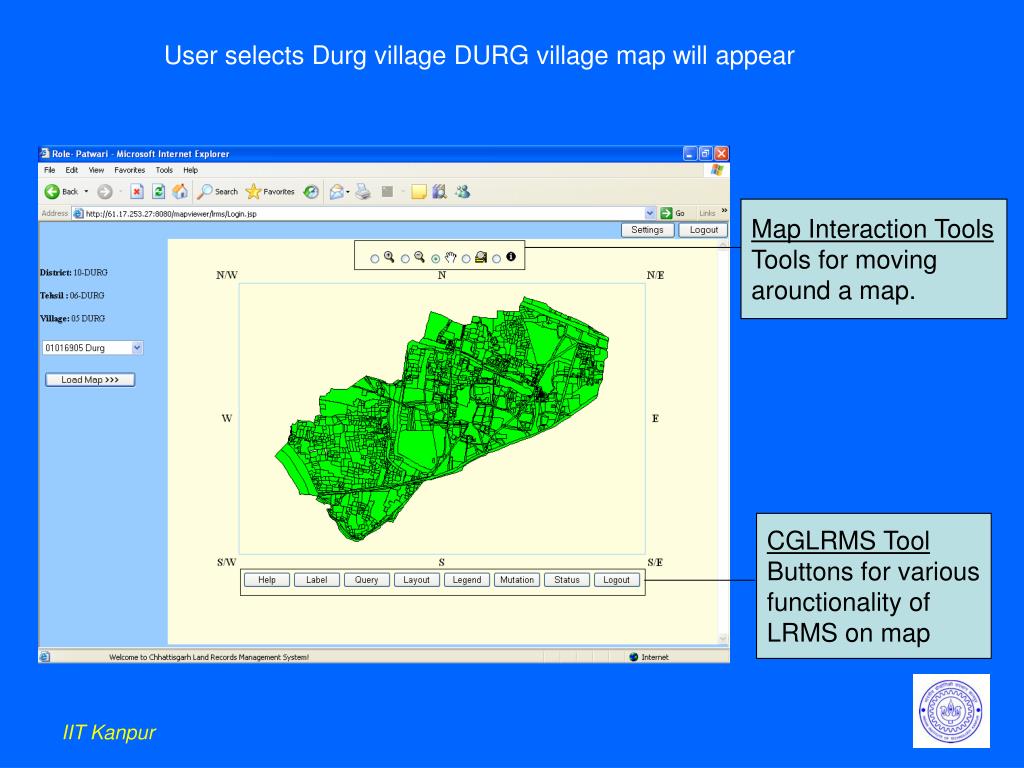
Task: Open the Help menu
Action: [191, 170]
